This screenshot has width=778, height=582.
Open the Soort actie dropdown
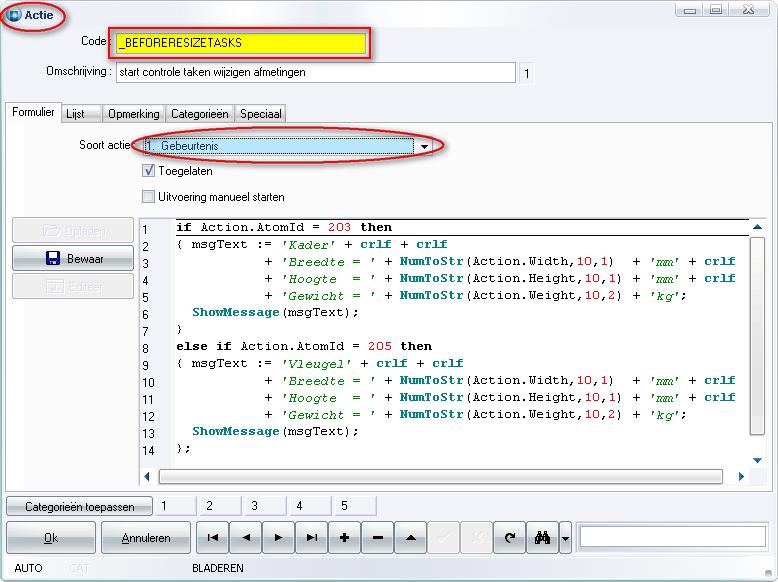pyautogui.click(x=424, y=146)
